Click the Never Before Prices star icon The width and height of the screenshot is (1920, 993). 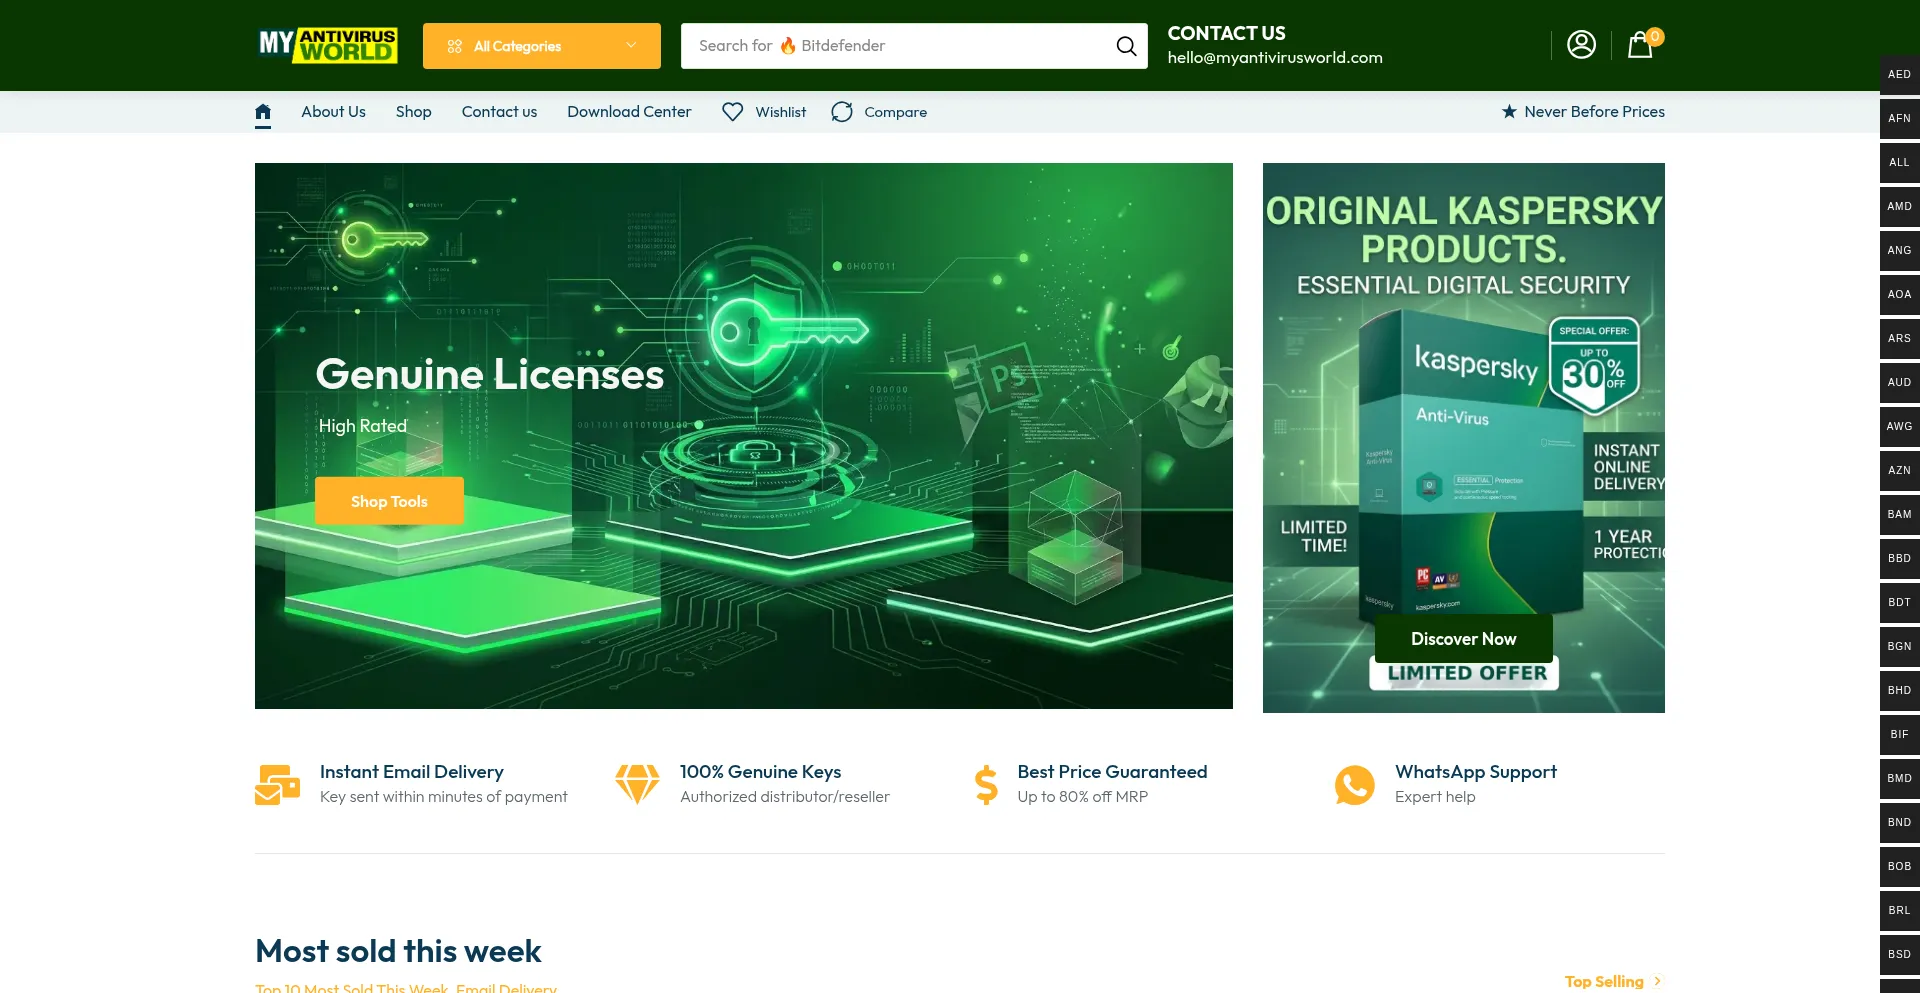1509,111
